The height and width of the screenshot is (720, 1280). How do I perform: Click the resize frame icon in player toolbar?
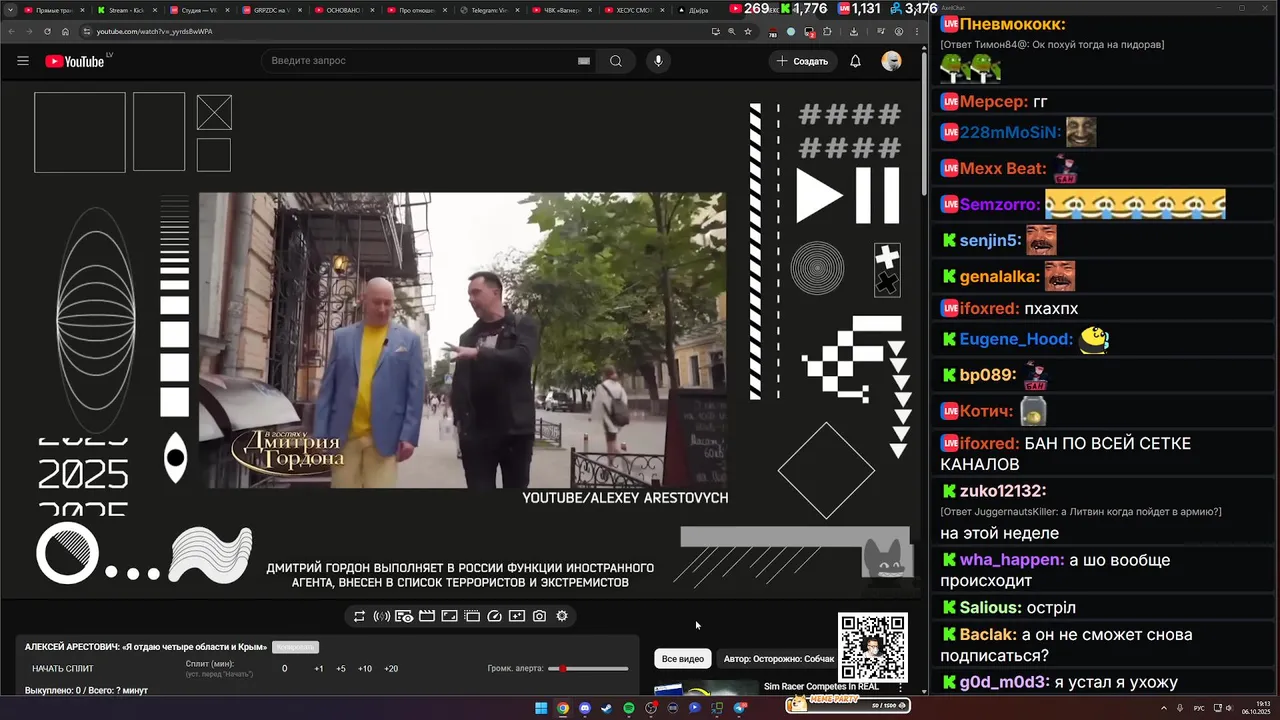pyautogui.click(x=449, y=616)
